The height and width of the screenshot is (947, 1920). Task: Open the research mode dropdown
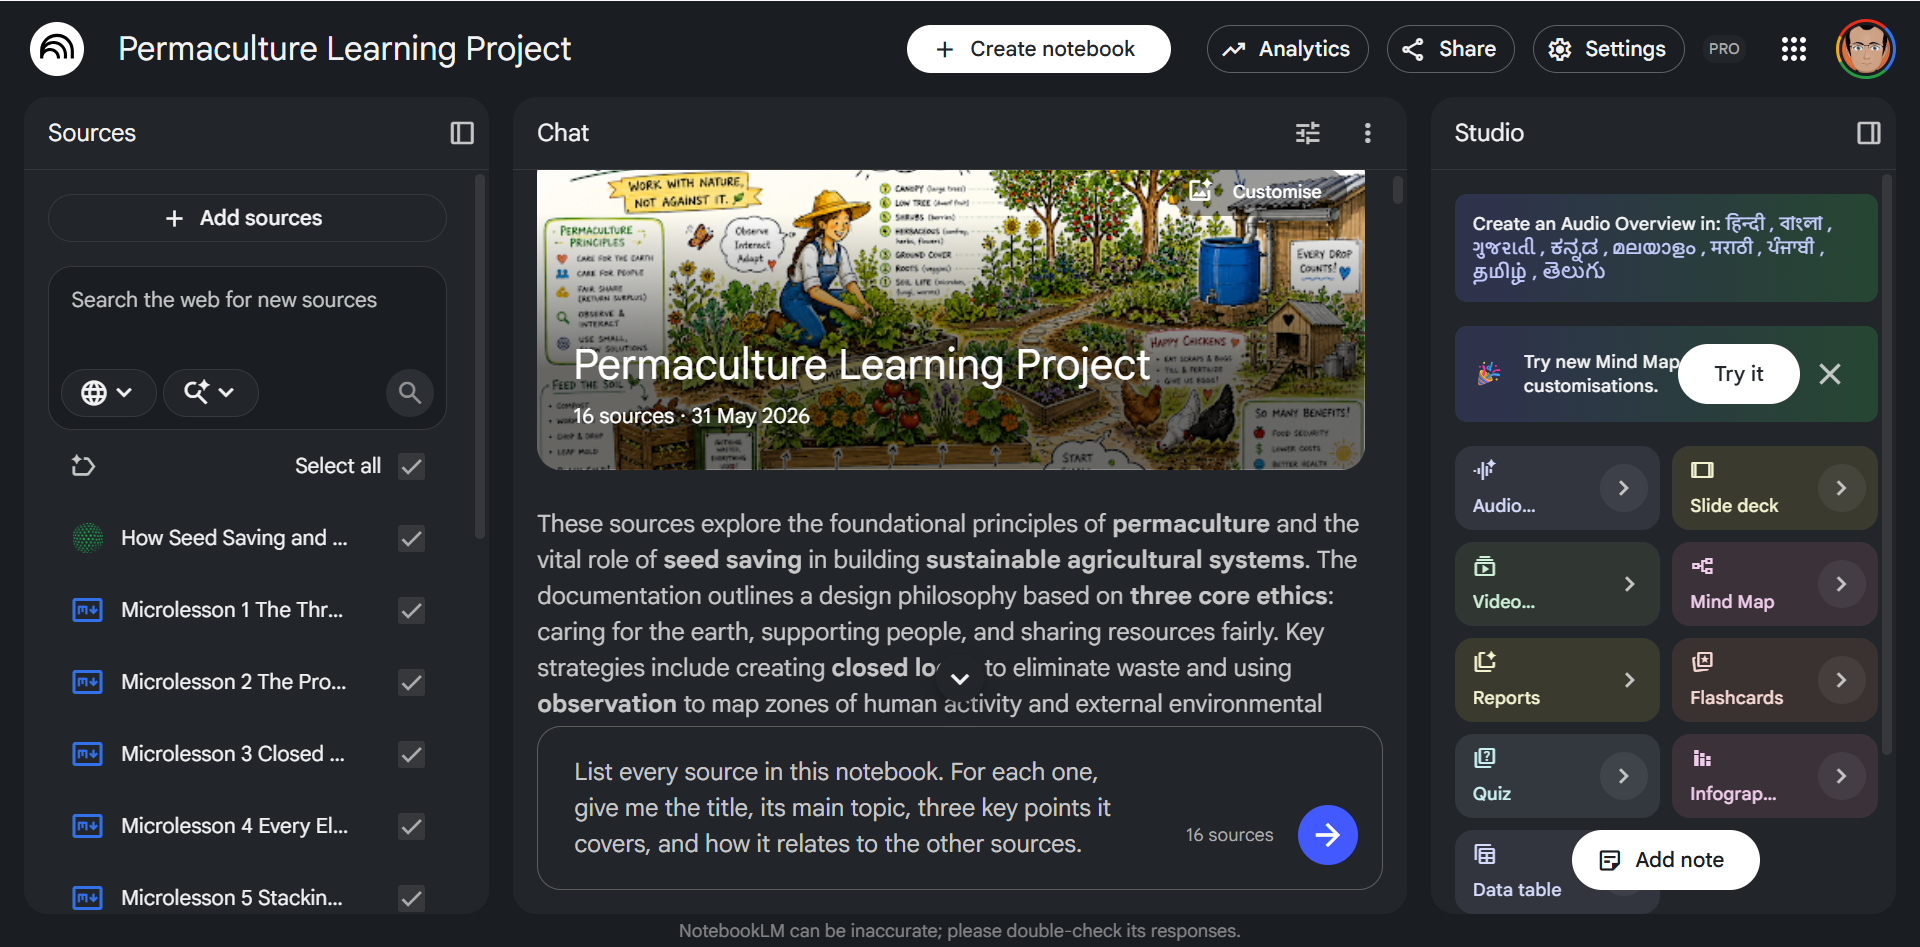[210, 392]
